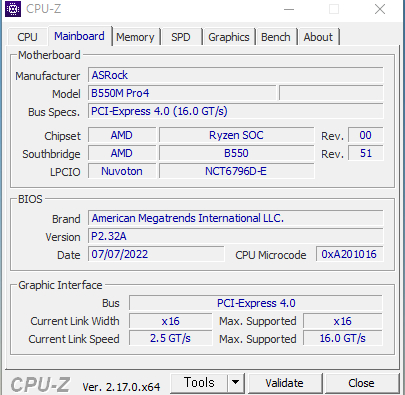405x395 pixels.
Task: Click the Tools button
Action: pos(199,383)
